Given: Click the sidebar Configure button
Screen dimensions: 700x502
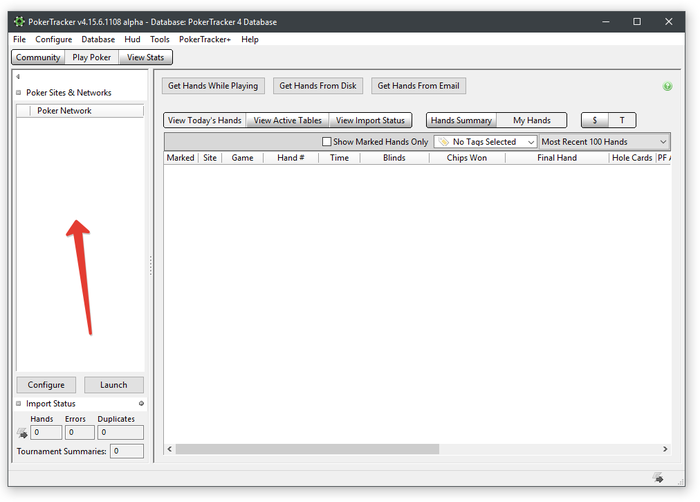Looking at the screenshot, I should click(46, 385).
